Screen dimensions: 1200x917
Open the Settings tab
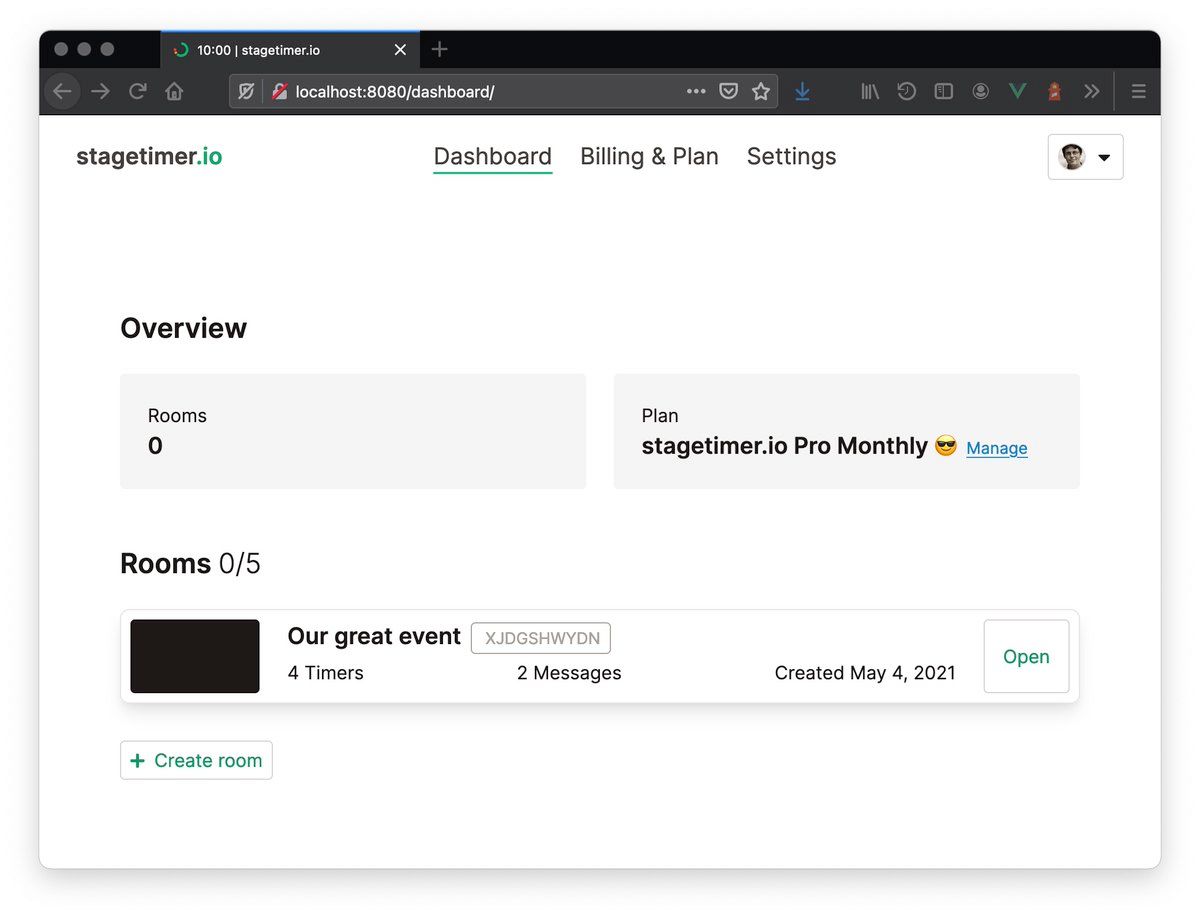pos(791,157)
